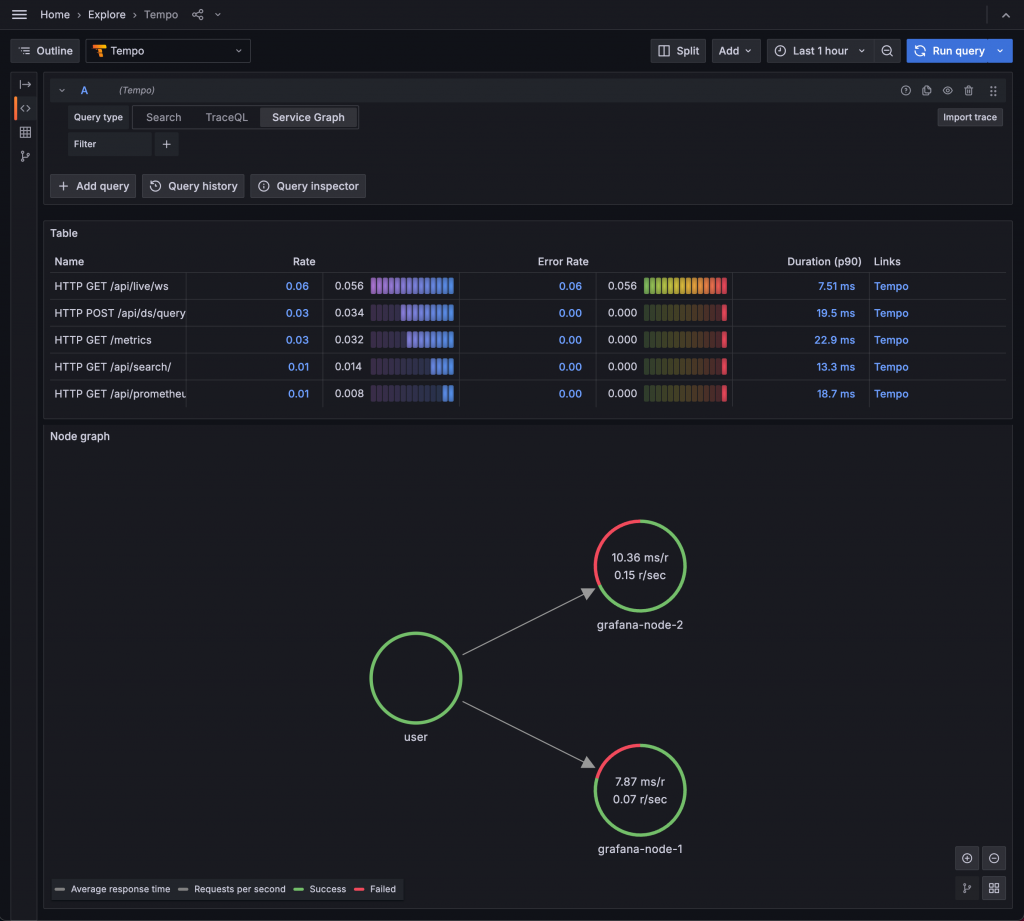This screenshot has width=1024, height=921.
Task: Add a filter with the plus button
Action: click(167, 144)
